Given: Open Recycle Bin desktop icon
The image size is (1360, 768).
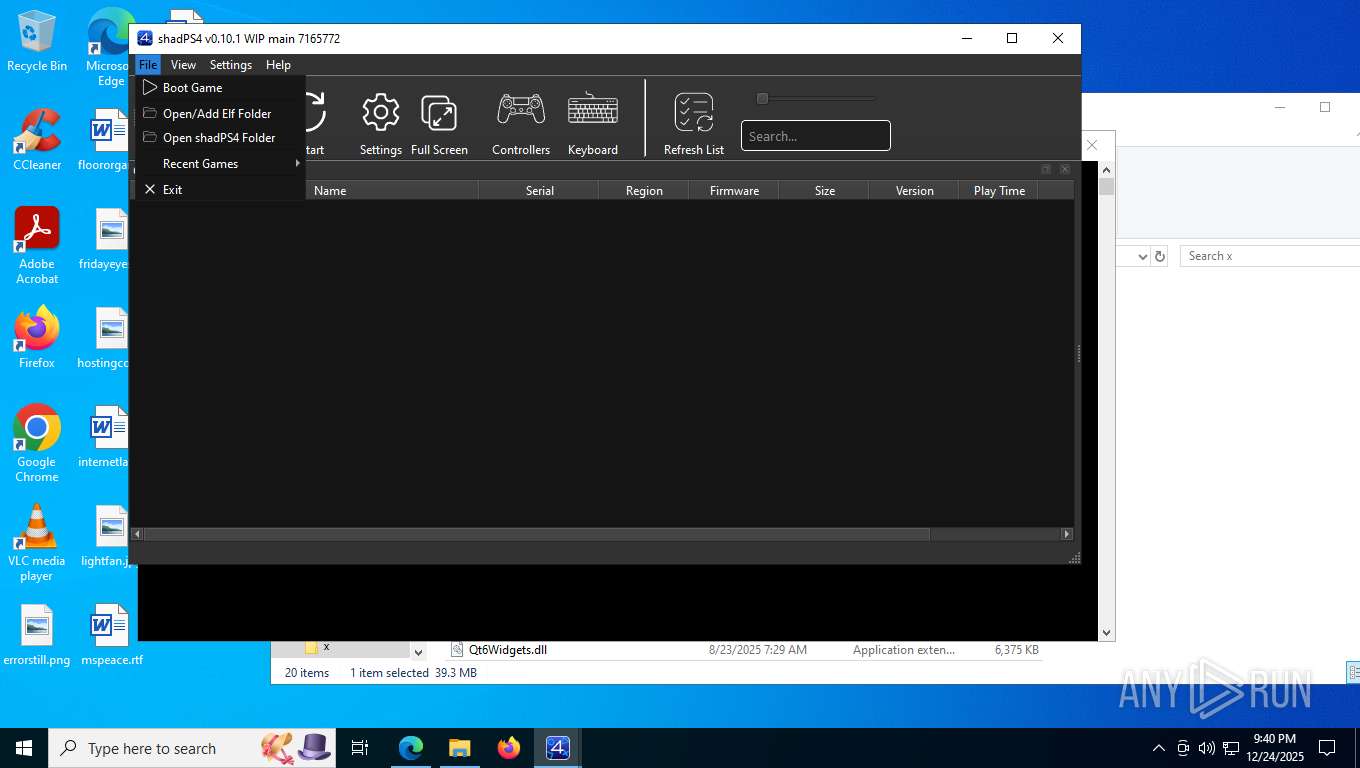Looking at the screenshot, I should pyautogui.click(x=37, y=42).
